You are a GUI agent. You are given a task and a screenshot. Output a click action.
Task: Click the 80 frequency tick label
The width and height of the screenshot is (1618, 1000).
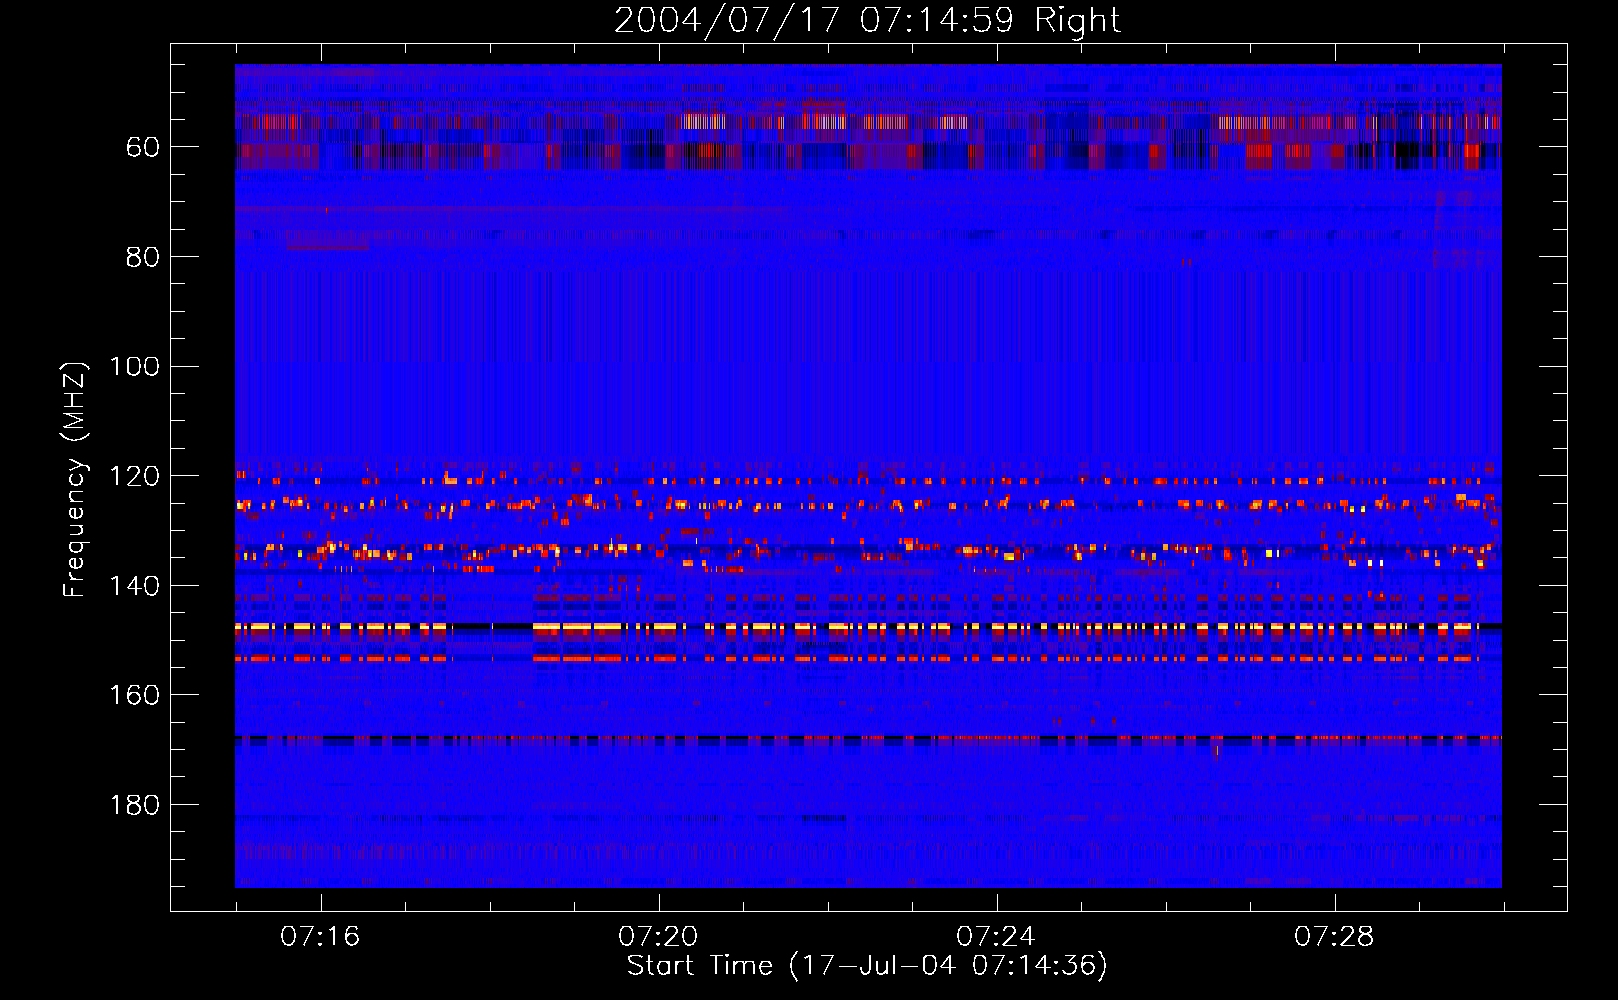(x=143, y=257)
